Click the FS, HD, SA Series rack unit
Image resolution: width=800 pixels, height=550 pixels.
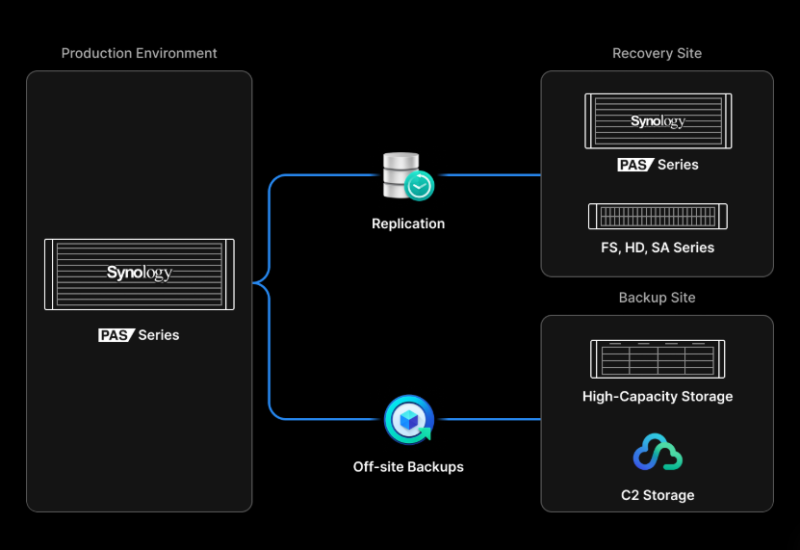tap(658, 216)
